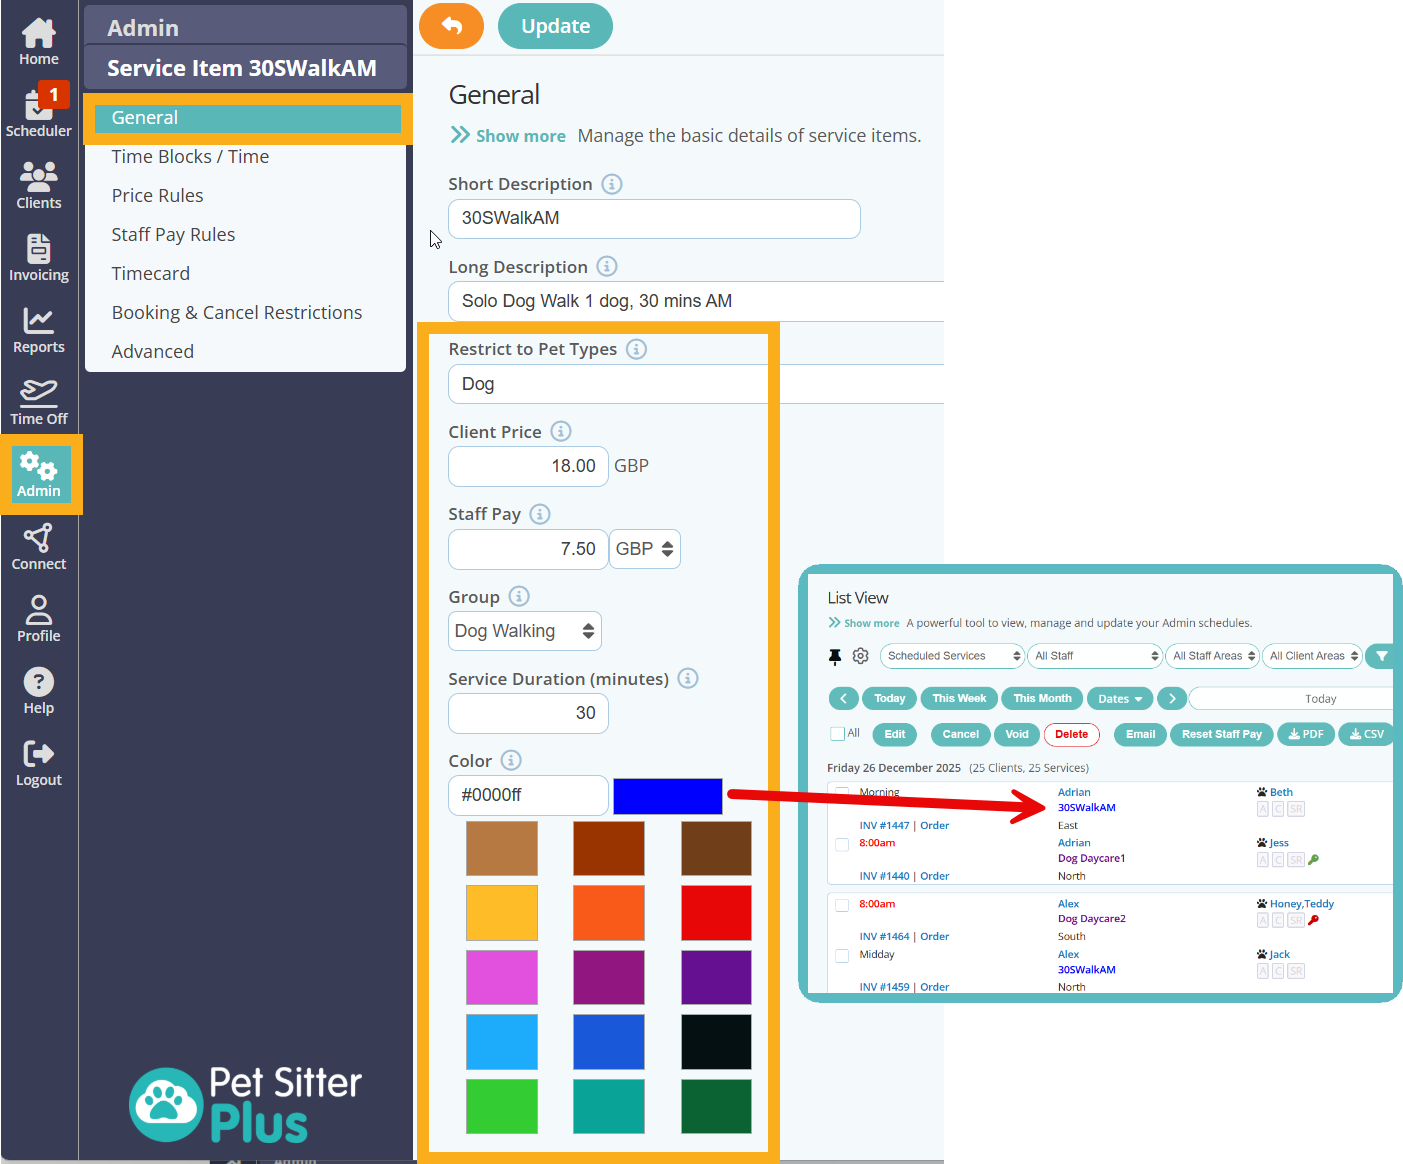Open the Scheduler from the sidebar
Image resolution: width=1403 pixels, height=1164 pixels.
(39, 110)
